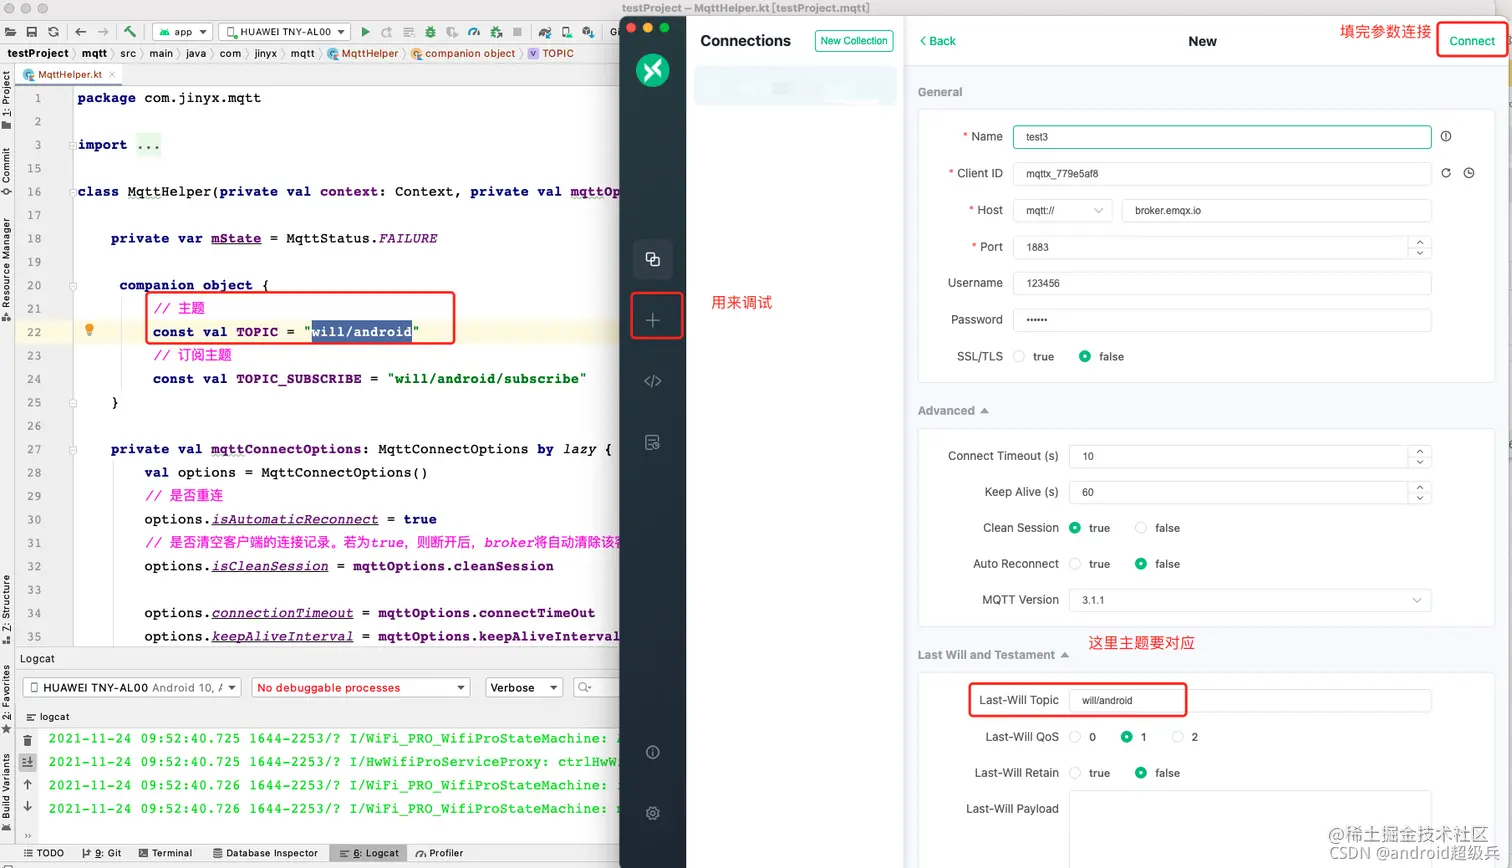
Task: Run the app with the green play icon
Action: click(x=365, y=32)
